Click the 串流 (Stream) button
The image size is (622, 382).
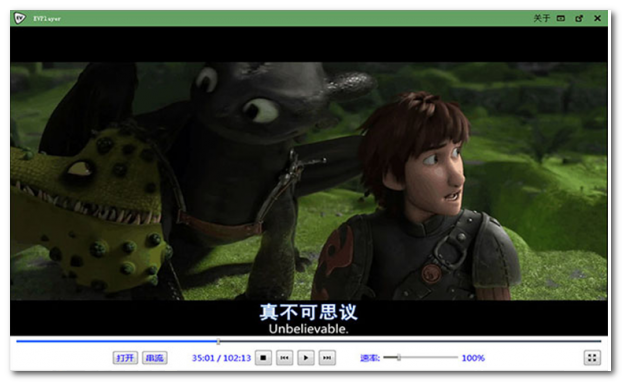[155, 358]
